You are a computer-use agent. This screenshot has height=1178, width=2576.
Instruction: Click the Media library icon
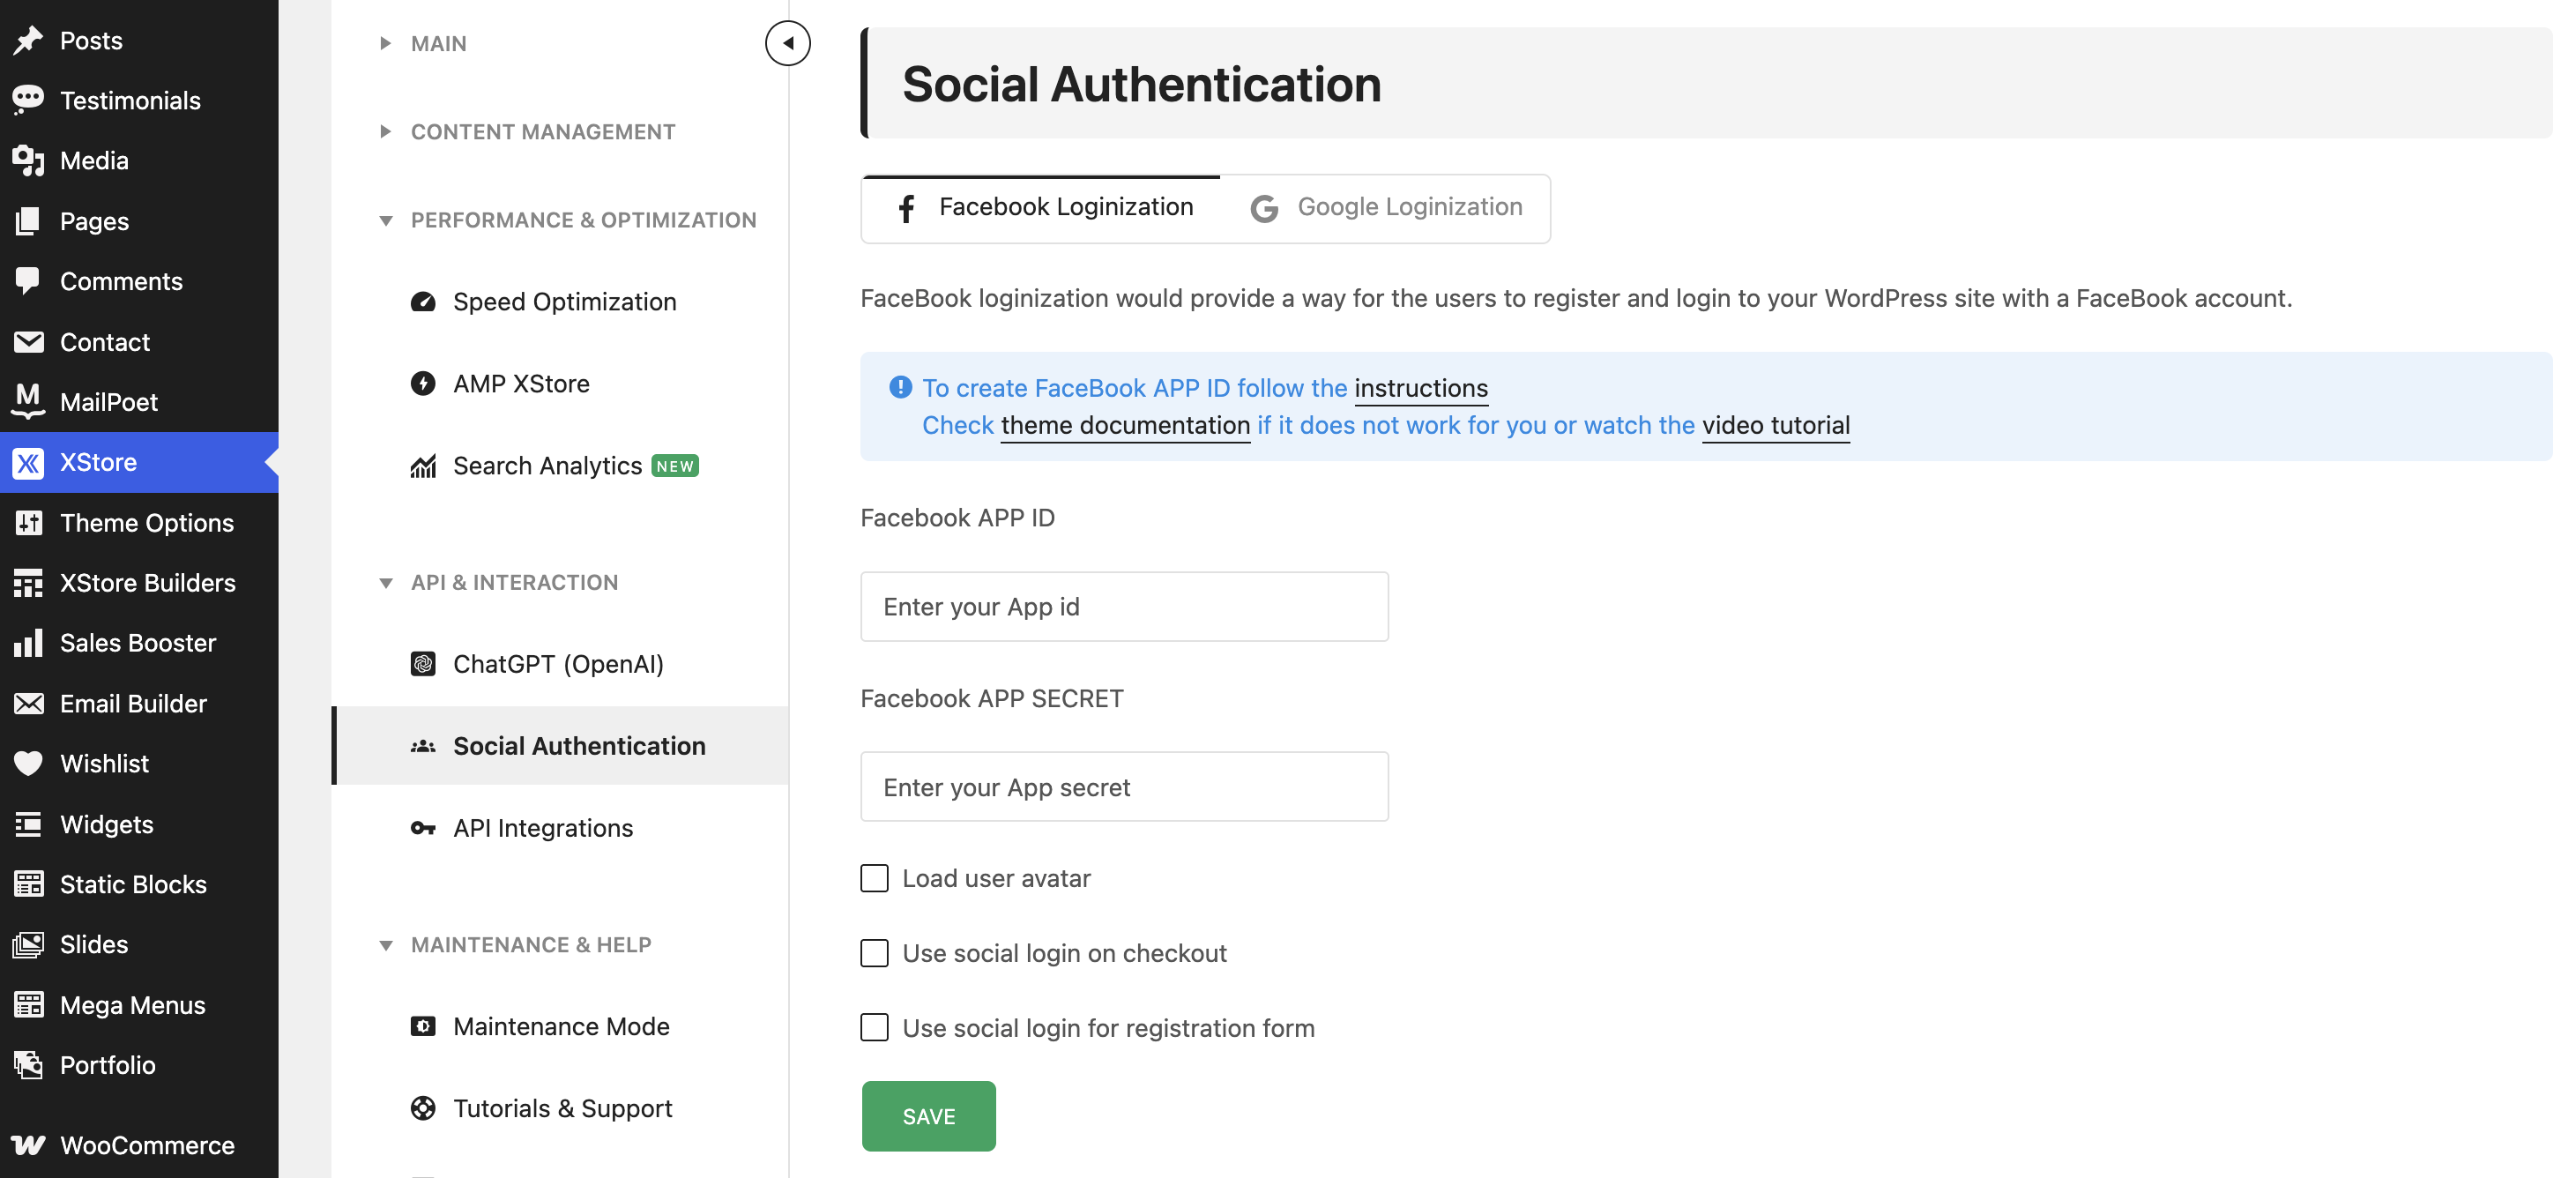pos(28,161)
